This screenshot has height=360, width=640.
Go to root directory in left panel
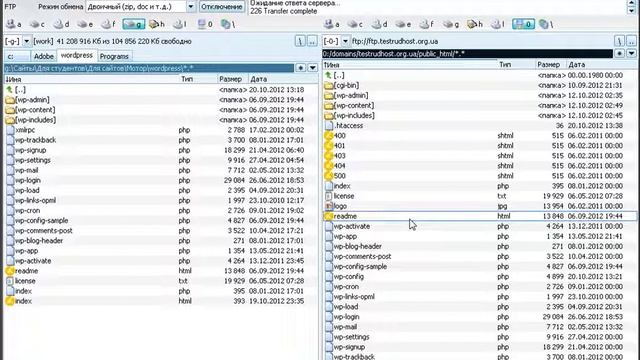pyautogui.click(x=300, y=41)
